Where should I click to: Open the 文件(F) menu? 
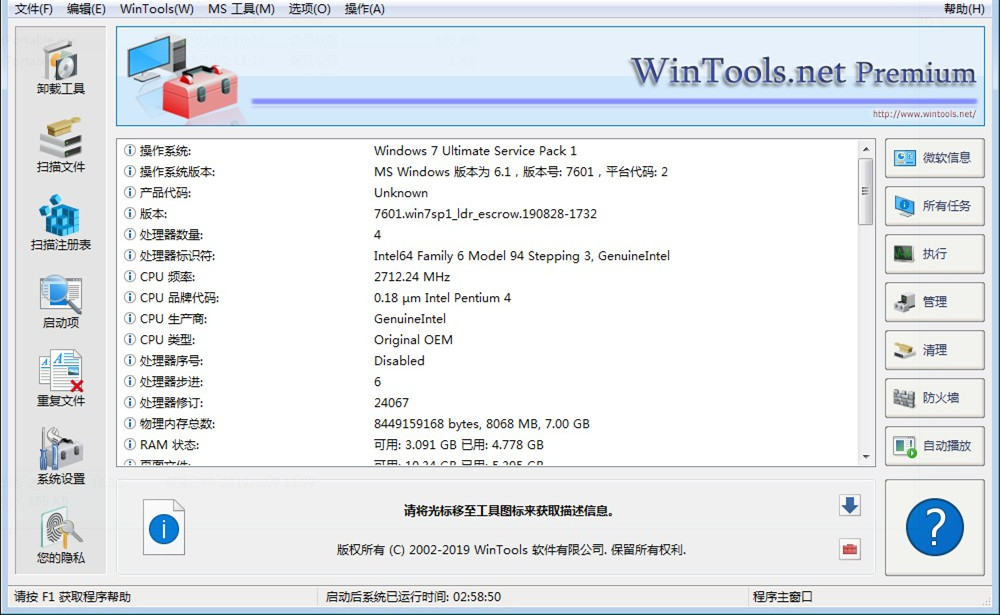coord(34,9)
